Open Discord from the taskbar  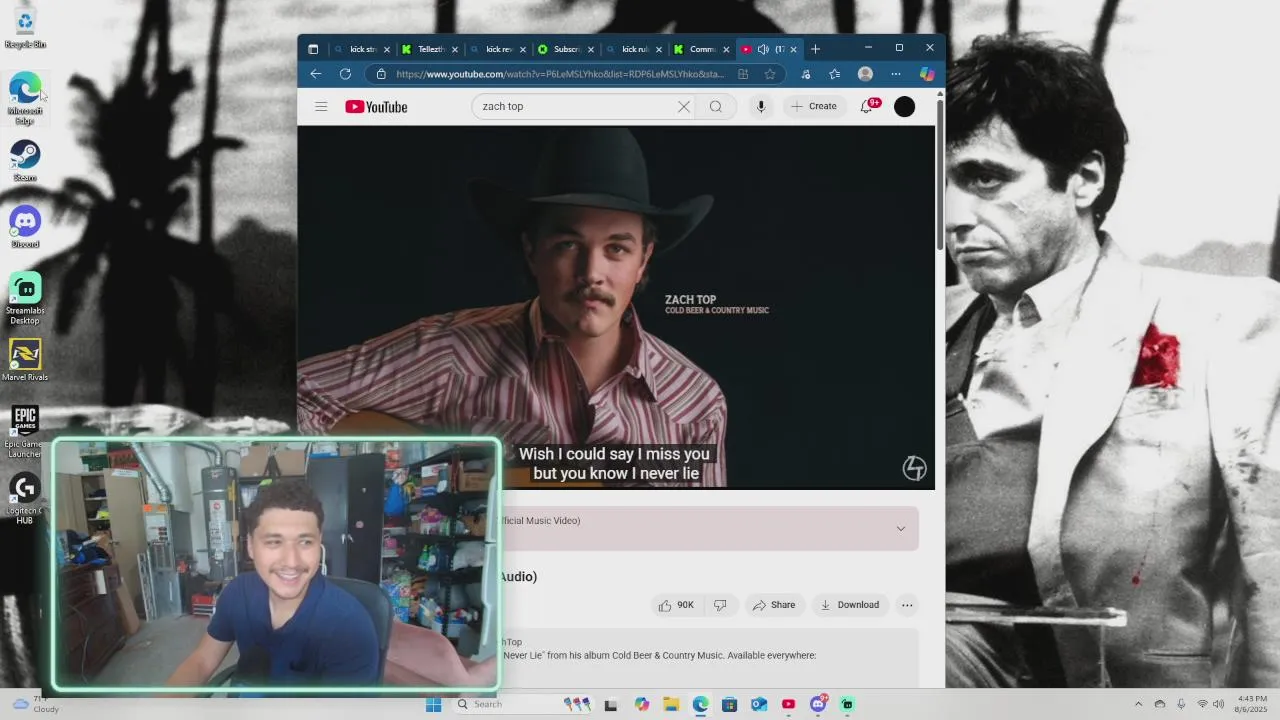pyautogui.click(x=818, y=704)
